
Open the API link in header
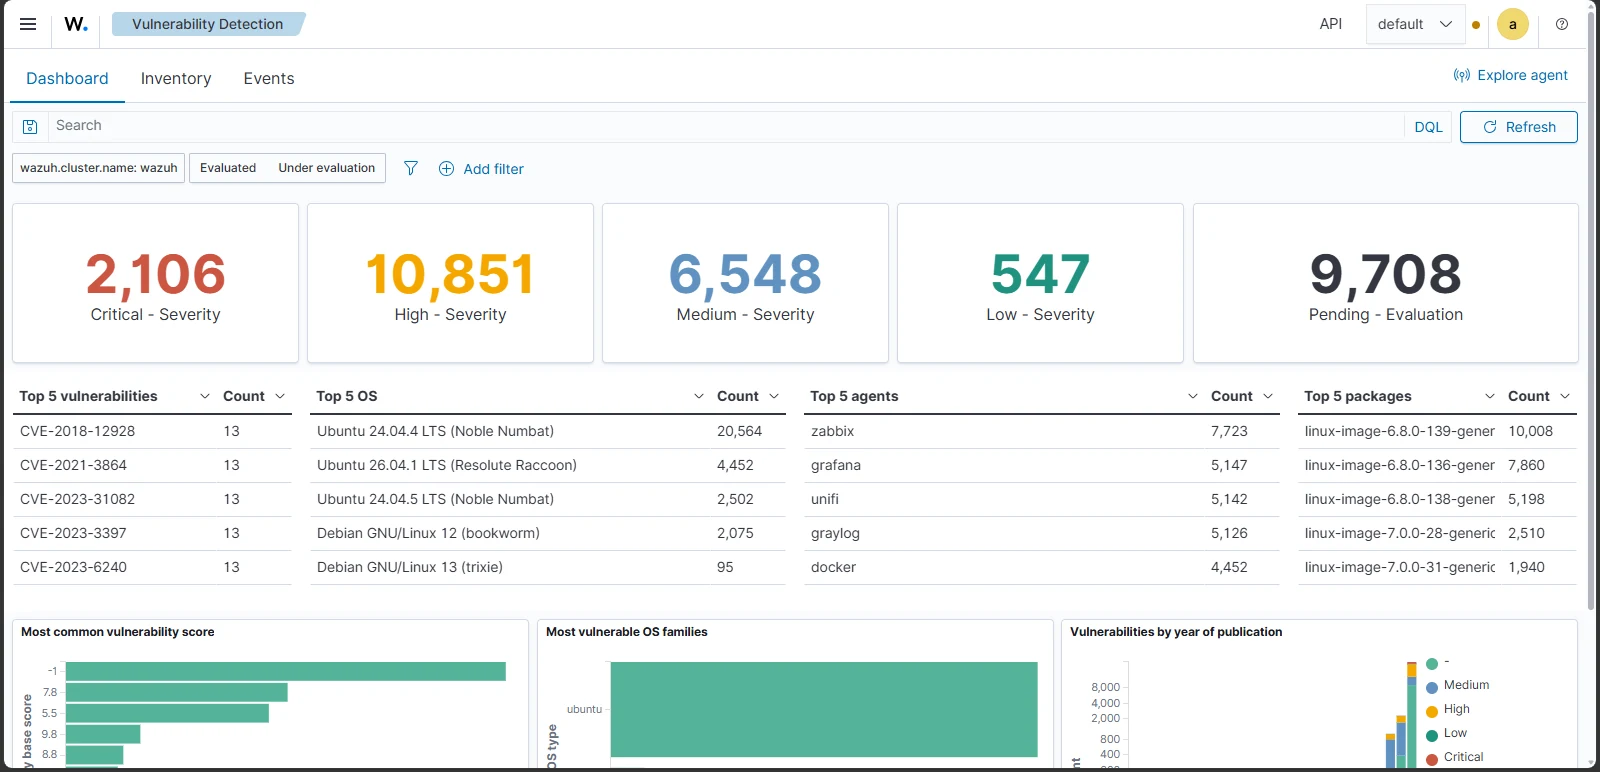point(1331,24)
